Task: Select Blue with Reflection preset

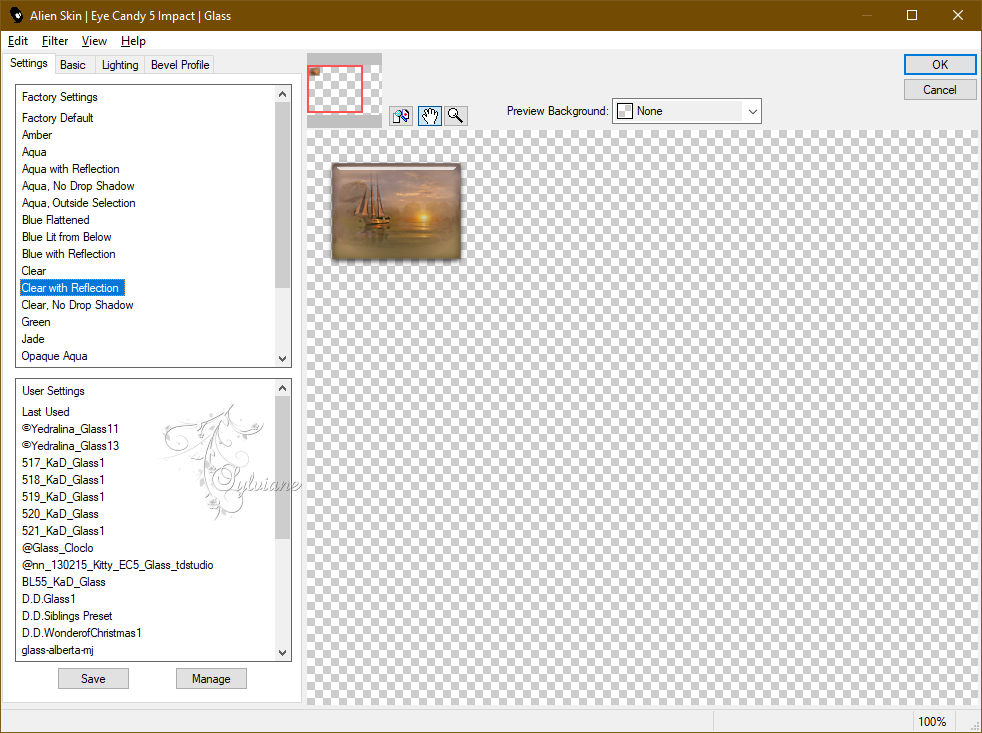Action: click(69, 253)
